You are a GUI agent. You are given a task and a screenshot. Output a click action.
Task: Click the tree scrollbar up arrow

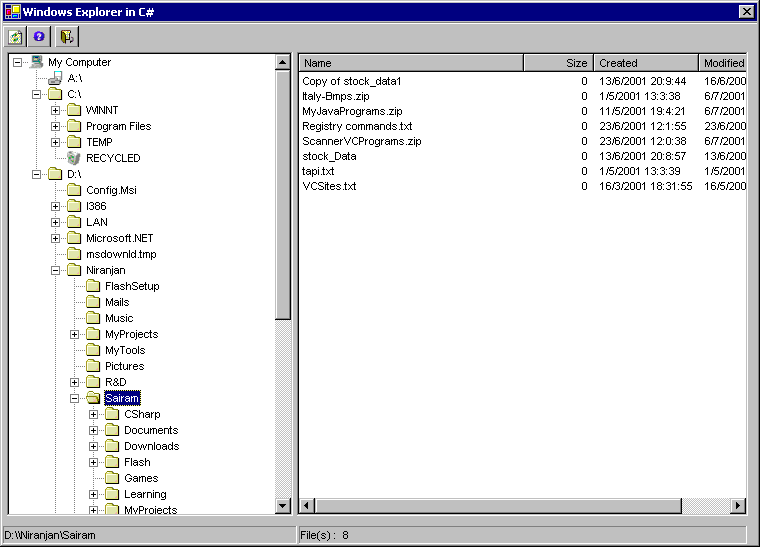pos(283,62)
